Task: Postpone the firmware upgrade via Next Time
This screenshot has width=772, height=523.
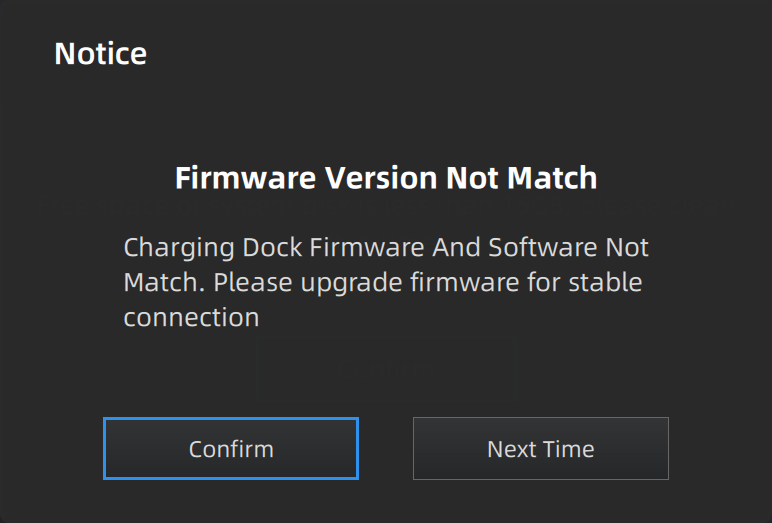Action: coord(540,449)
